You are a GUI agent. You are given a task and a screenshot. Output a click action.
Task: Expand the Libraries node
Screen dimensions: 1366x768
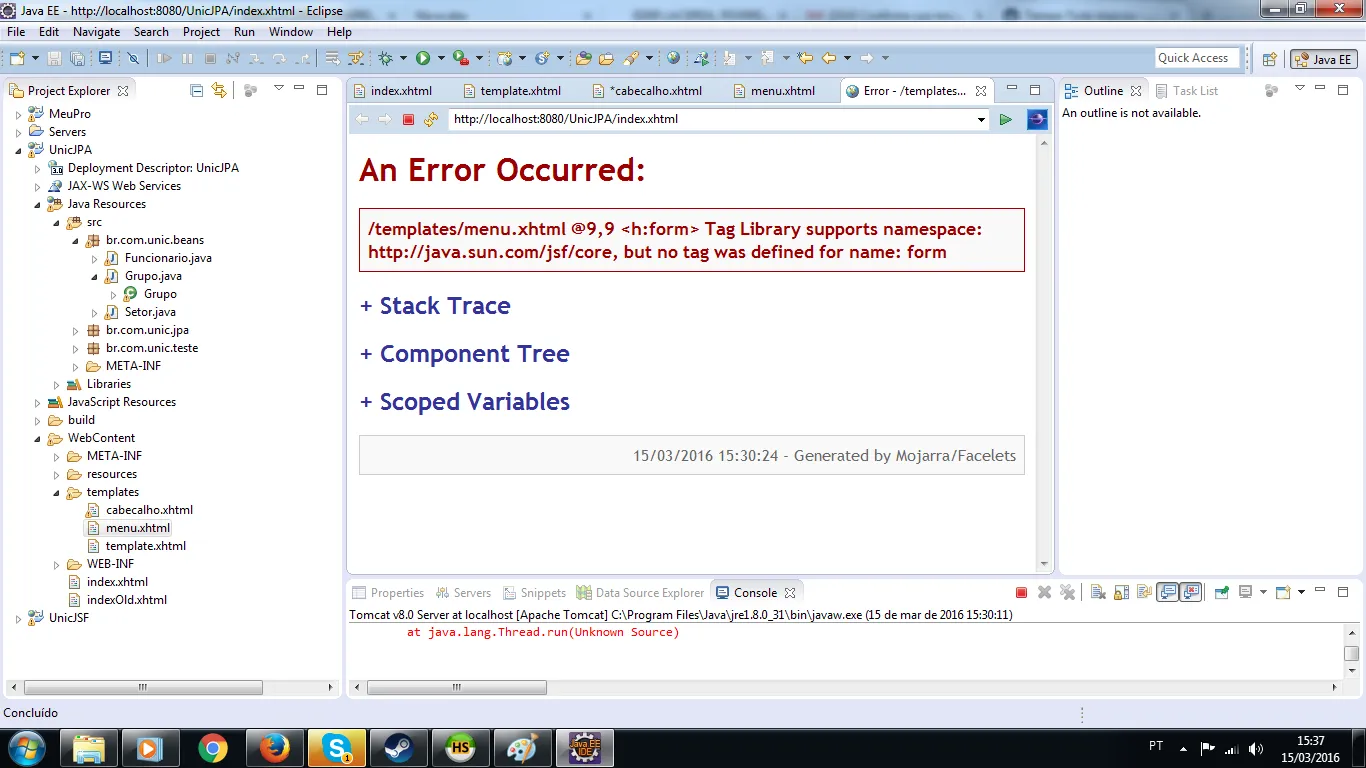pos(56,384)
